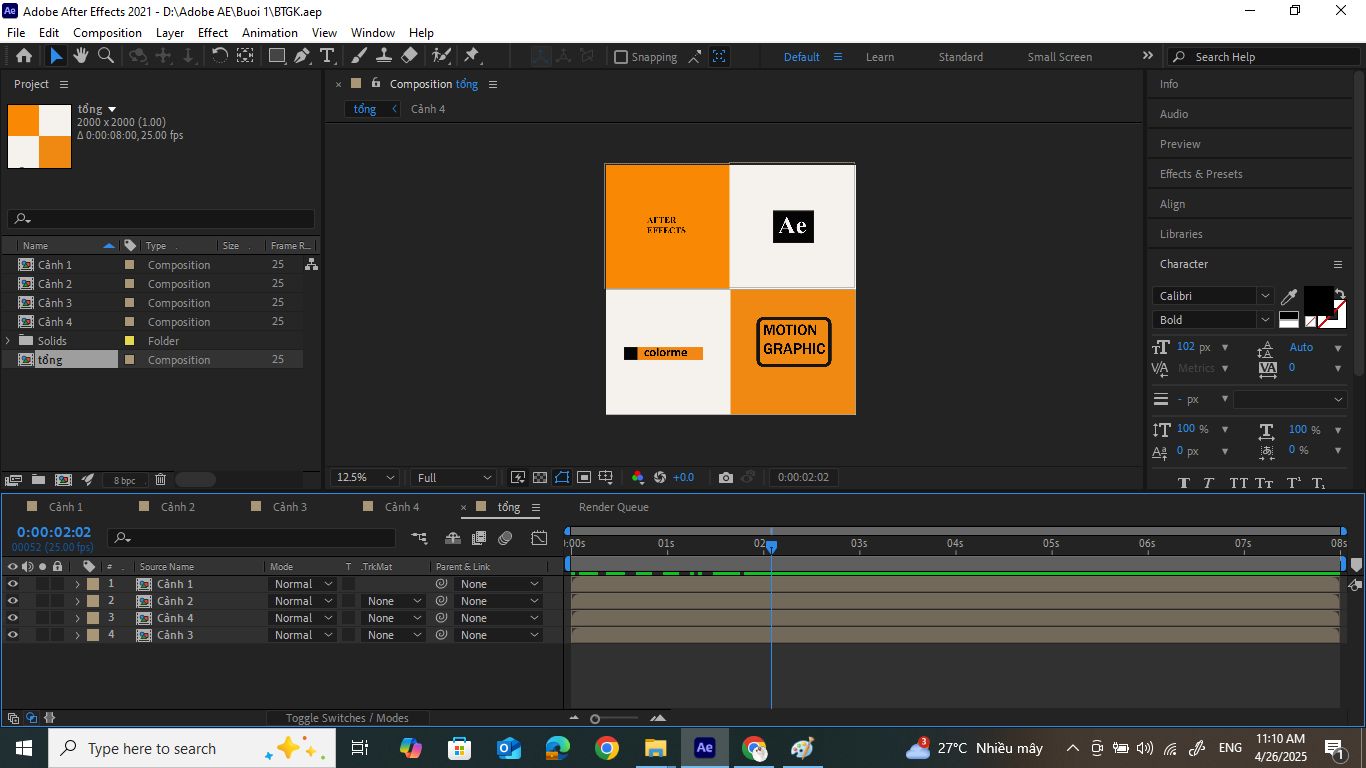Enable motion blur icon in timeline
The width and height of the screenshot is (1366, 768).
(505, 538)
